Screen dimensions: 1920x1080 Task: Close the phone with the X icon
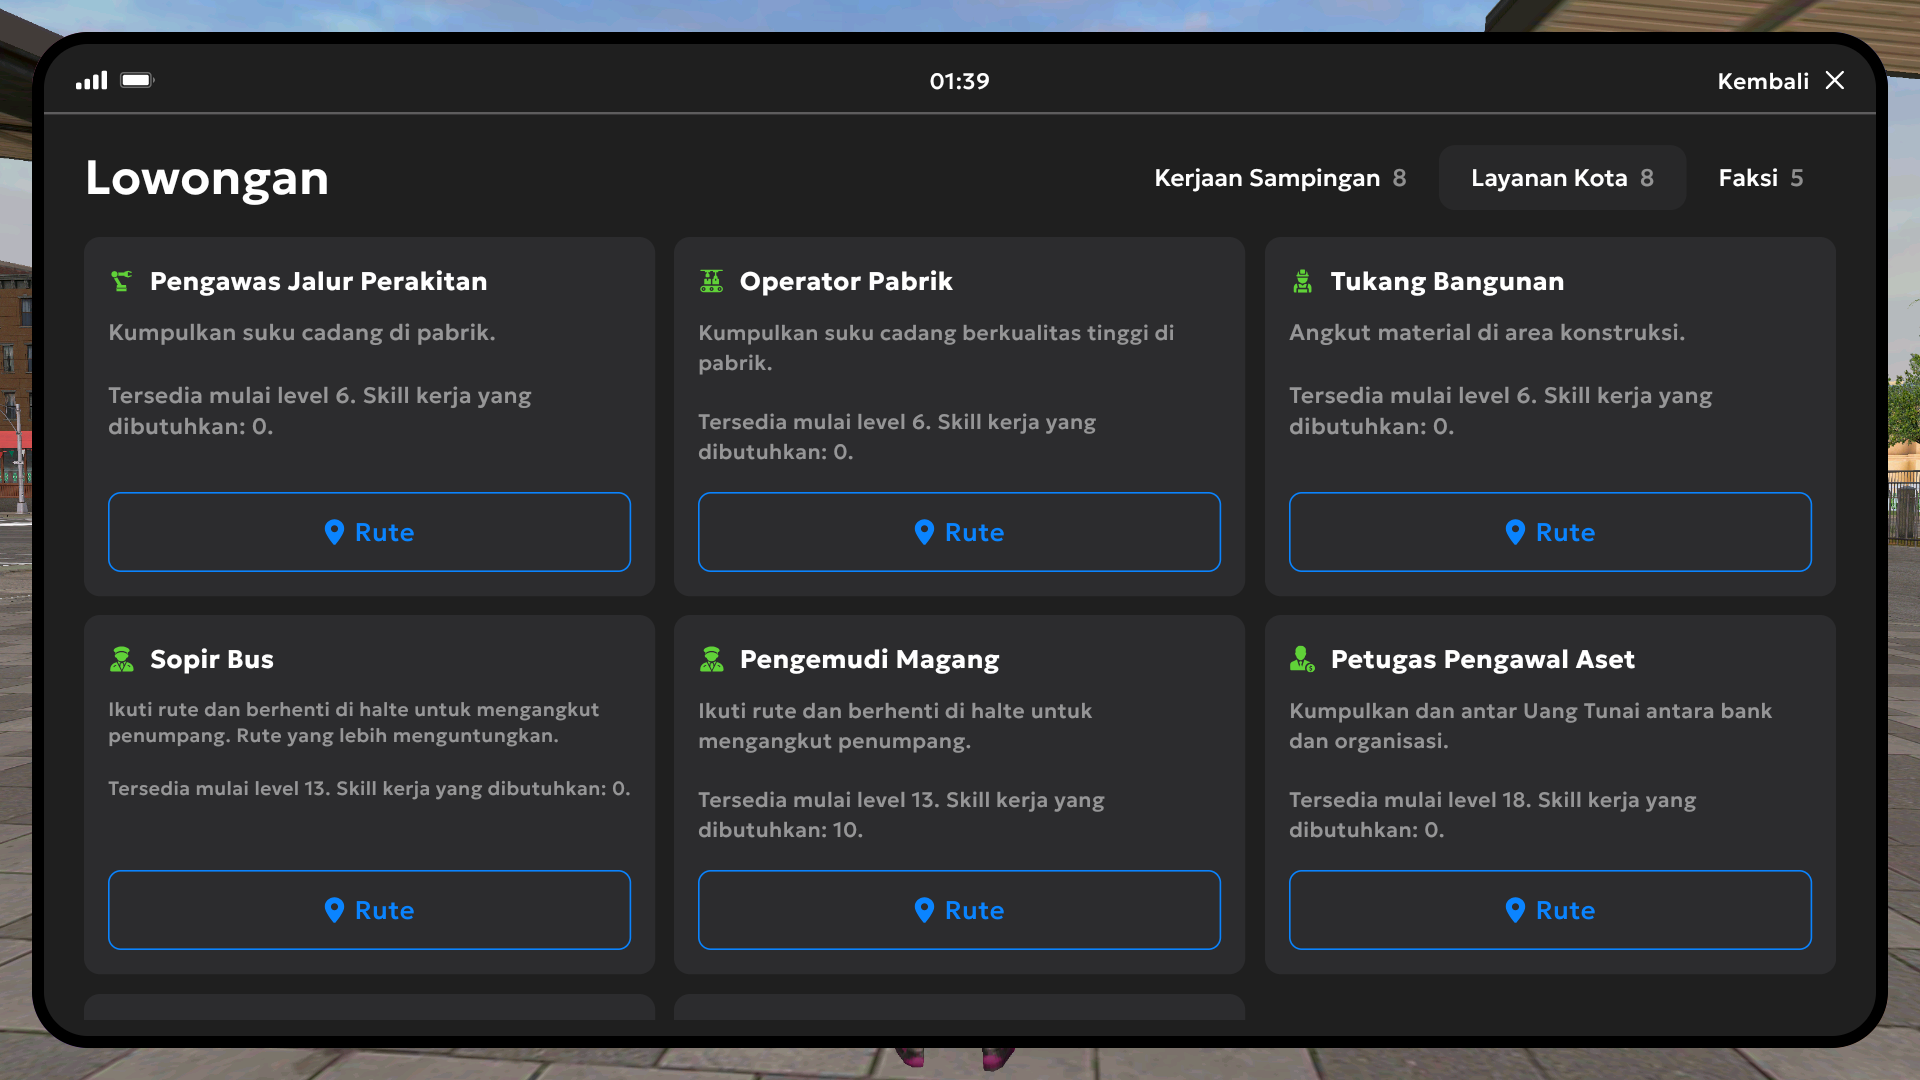pyautogui.click(x=1835, y=80)
